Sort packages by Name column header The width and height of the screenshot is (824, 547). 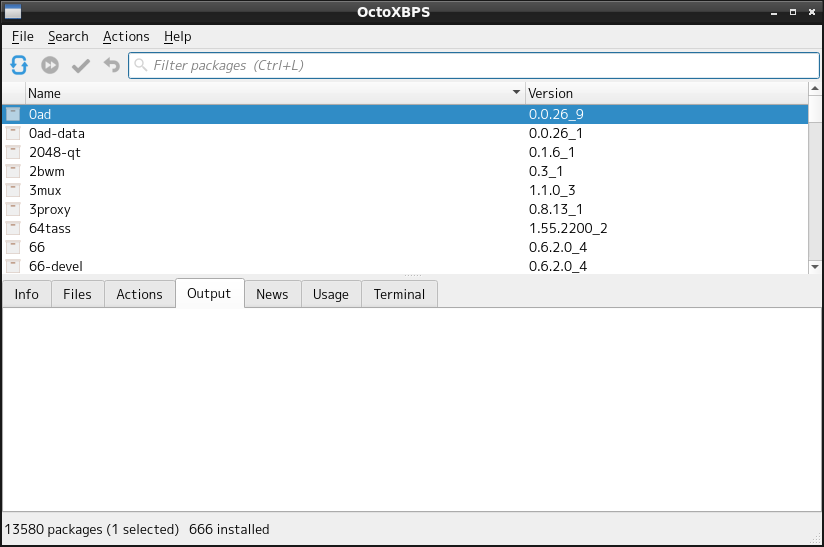pos(275,93)
